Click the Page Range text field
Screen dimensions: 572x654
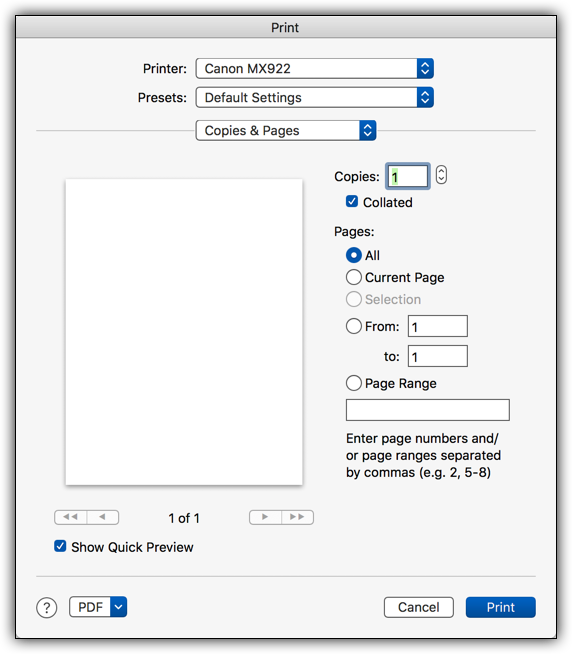(428, 410)
